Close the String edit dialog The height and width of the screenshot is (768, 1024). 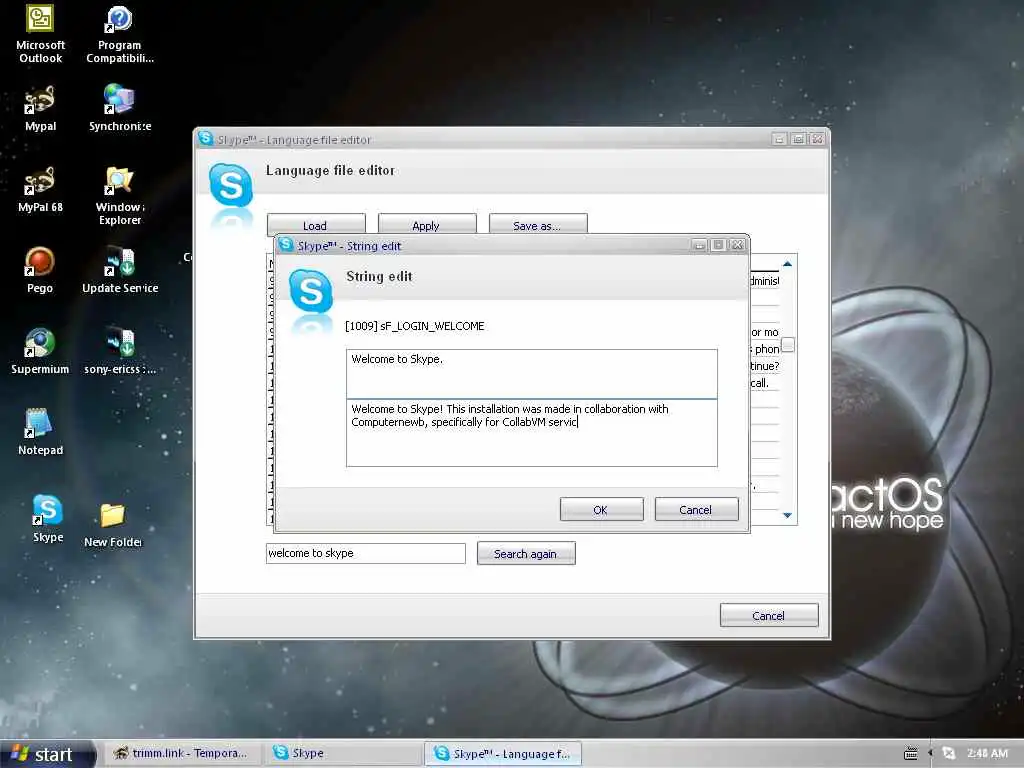click(737, 245)
